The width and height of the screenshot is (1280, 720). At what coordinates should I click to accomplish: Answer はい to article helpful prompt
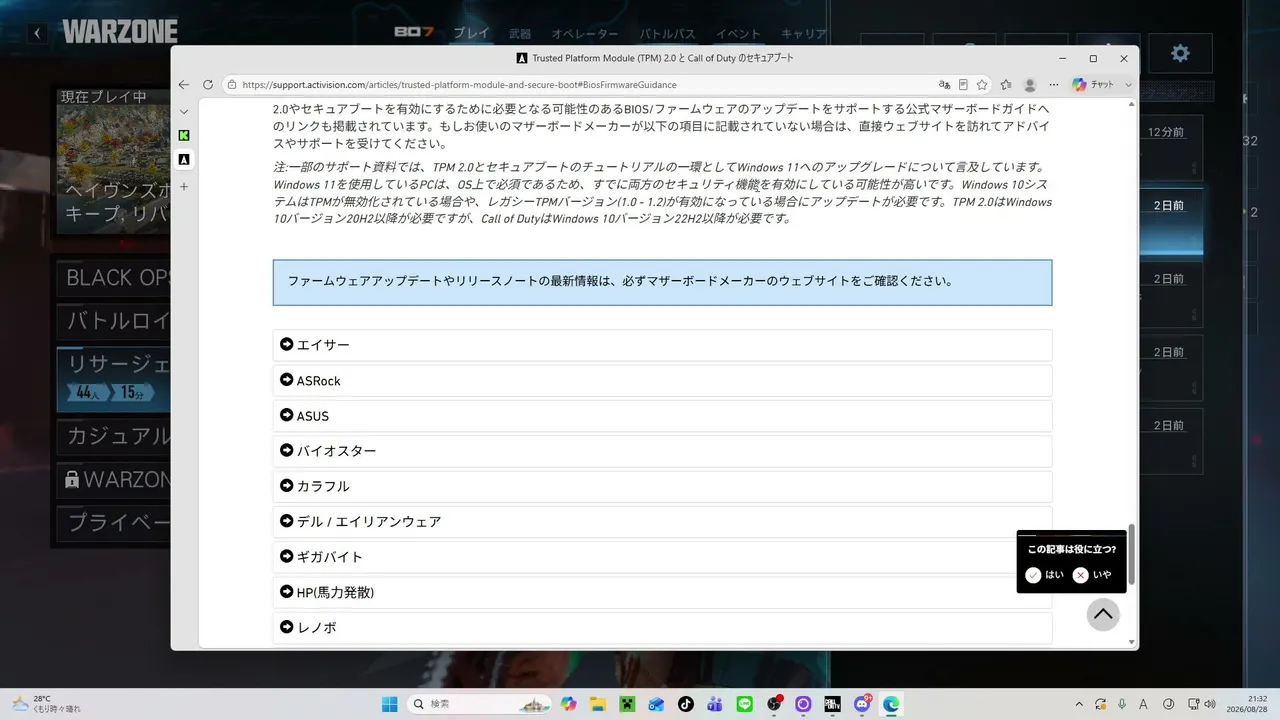[1045, 575]
